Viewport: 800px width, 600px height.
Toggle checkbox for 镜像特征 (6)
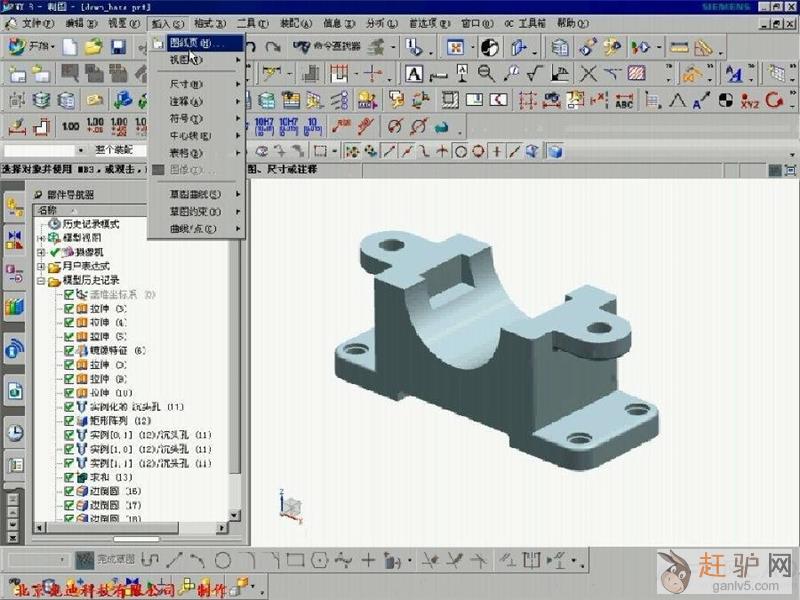pyautogui.click(x=69, y=351)
